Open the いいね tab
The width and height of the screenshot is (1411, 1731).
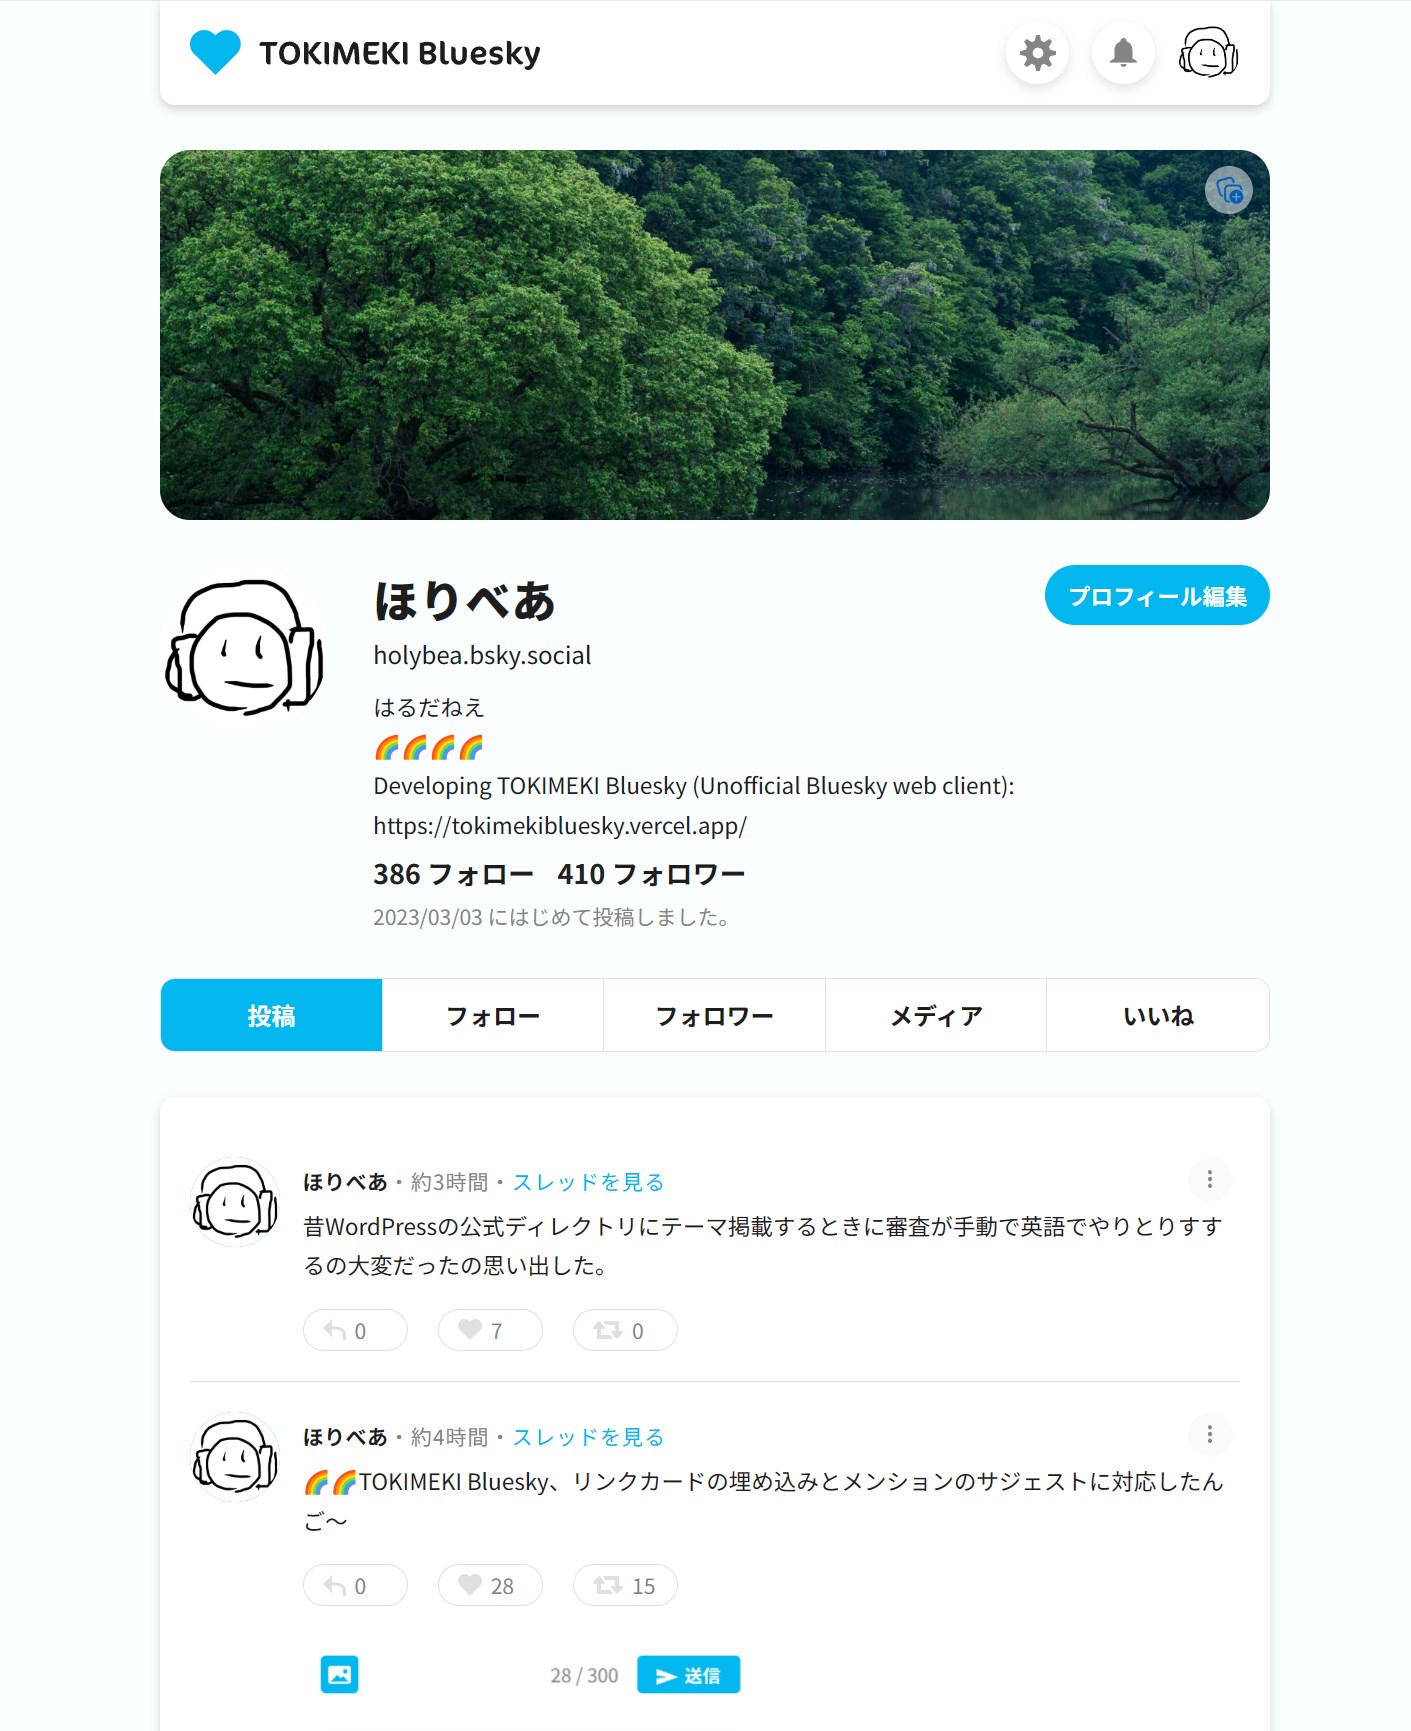point(1158,1015)
